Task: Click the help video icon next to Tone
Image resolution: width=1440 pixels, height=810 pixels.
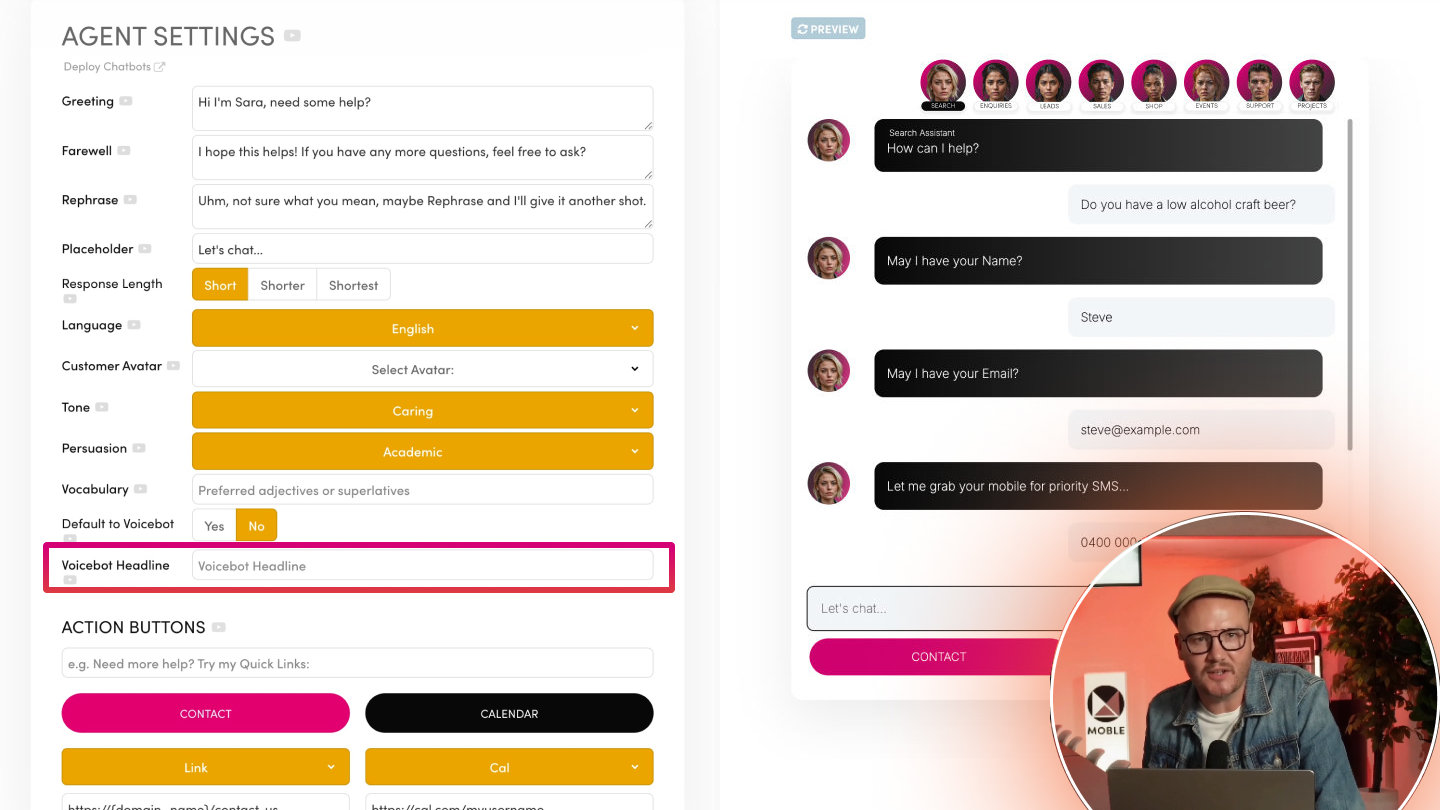Action: (x=102, y=408)
